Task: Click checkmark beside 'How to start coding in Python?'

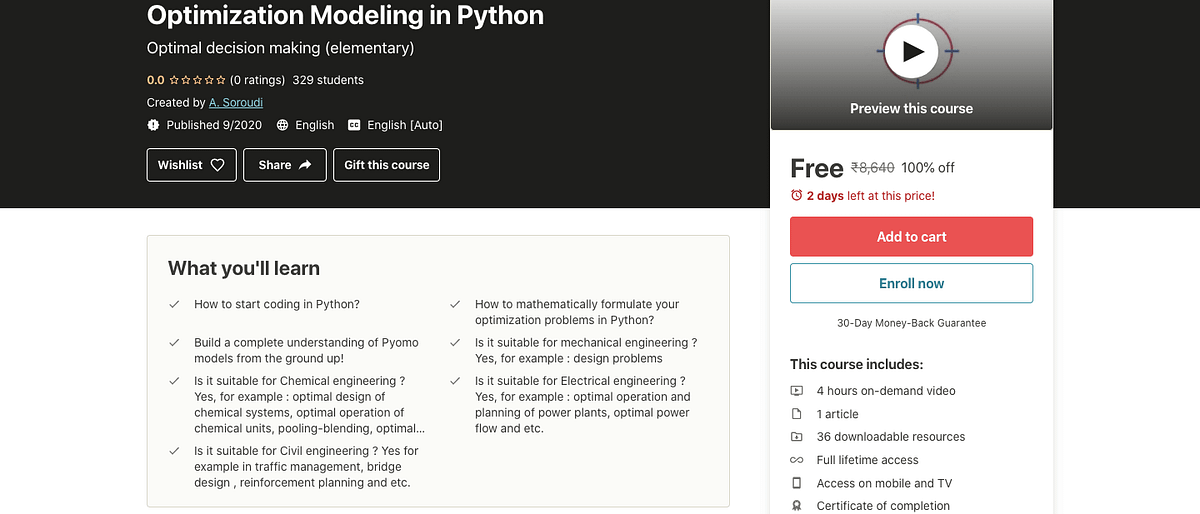Action: tap(174, 304)
